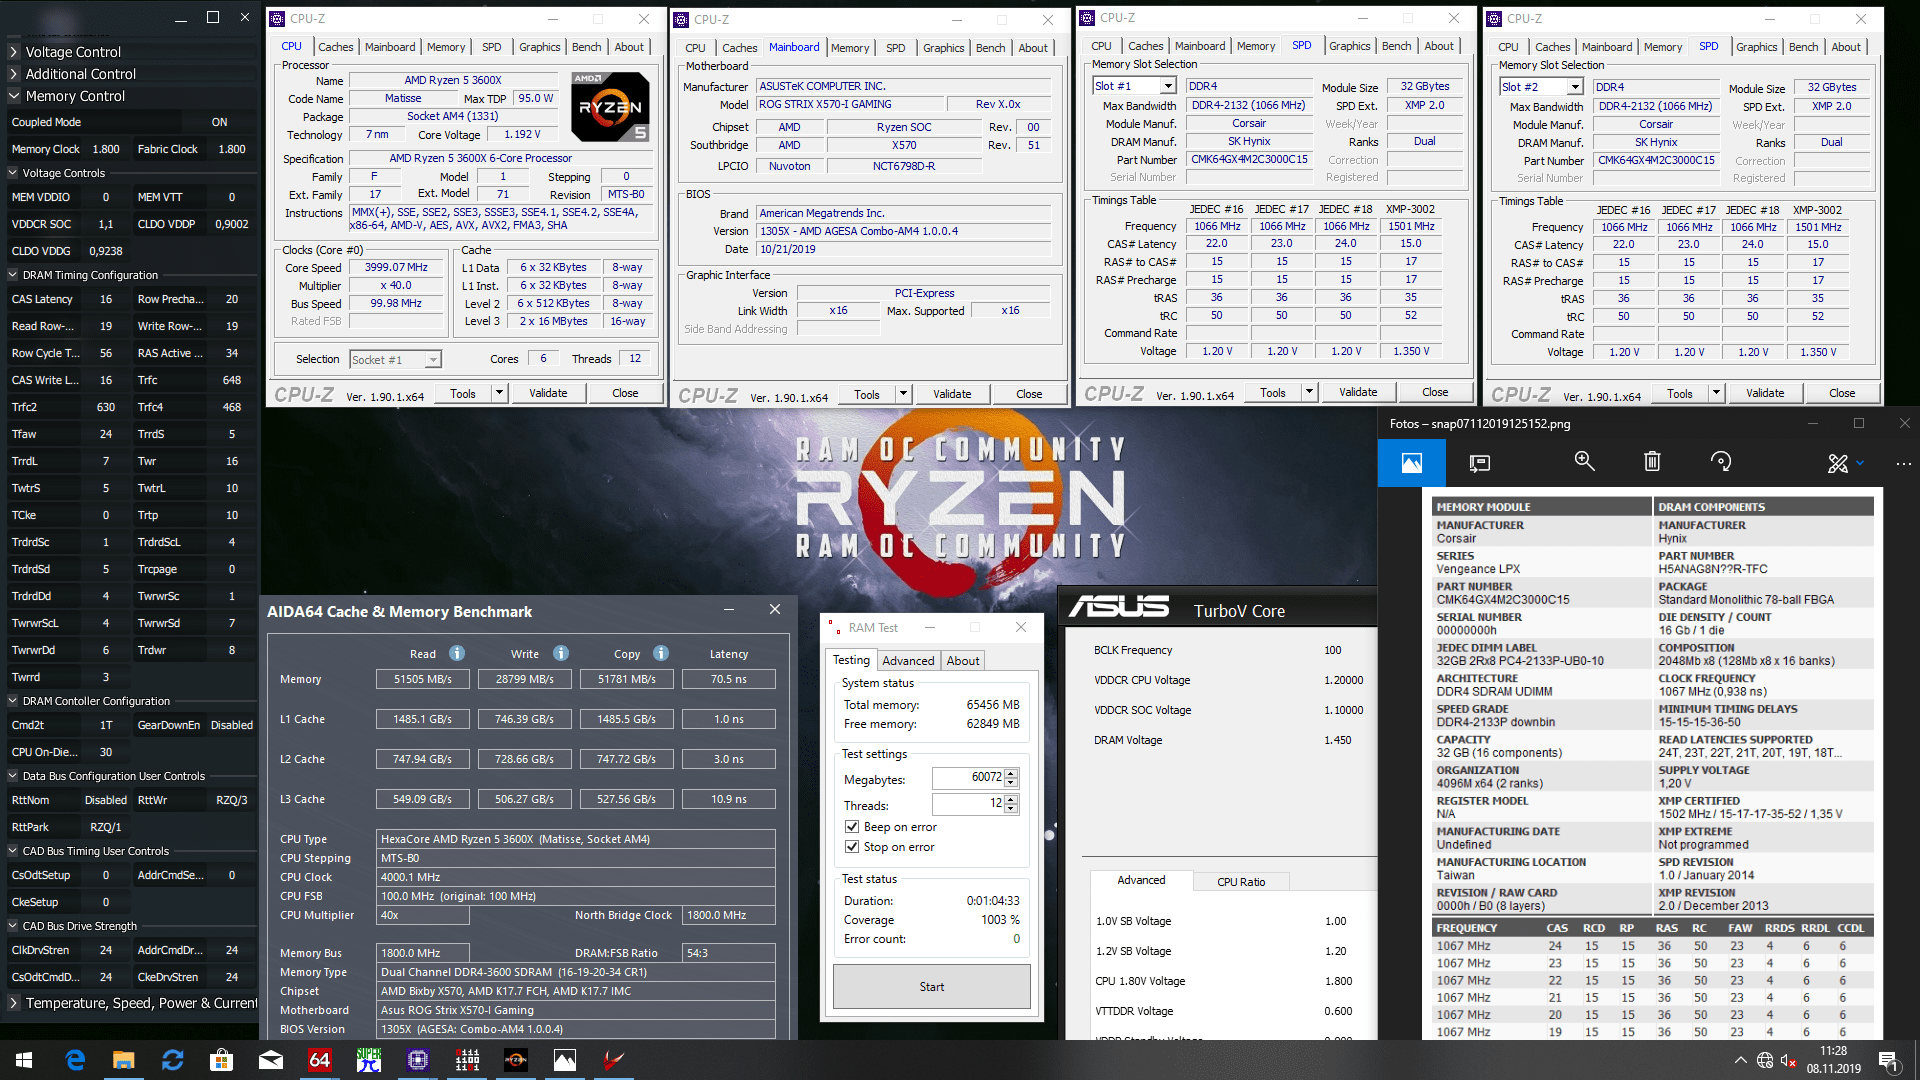
Task: Collapse the Voltage Controls group in Ryzen Master
Action: (13, 173)
